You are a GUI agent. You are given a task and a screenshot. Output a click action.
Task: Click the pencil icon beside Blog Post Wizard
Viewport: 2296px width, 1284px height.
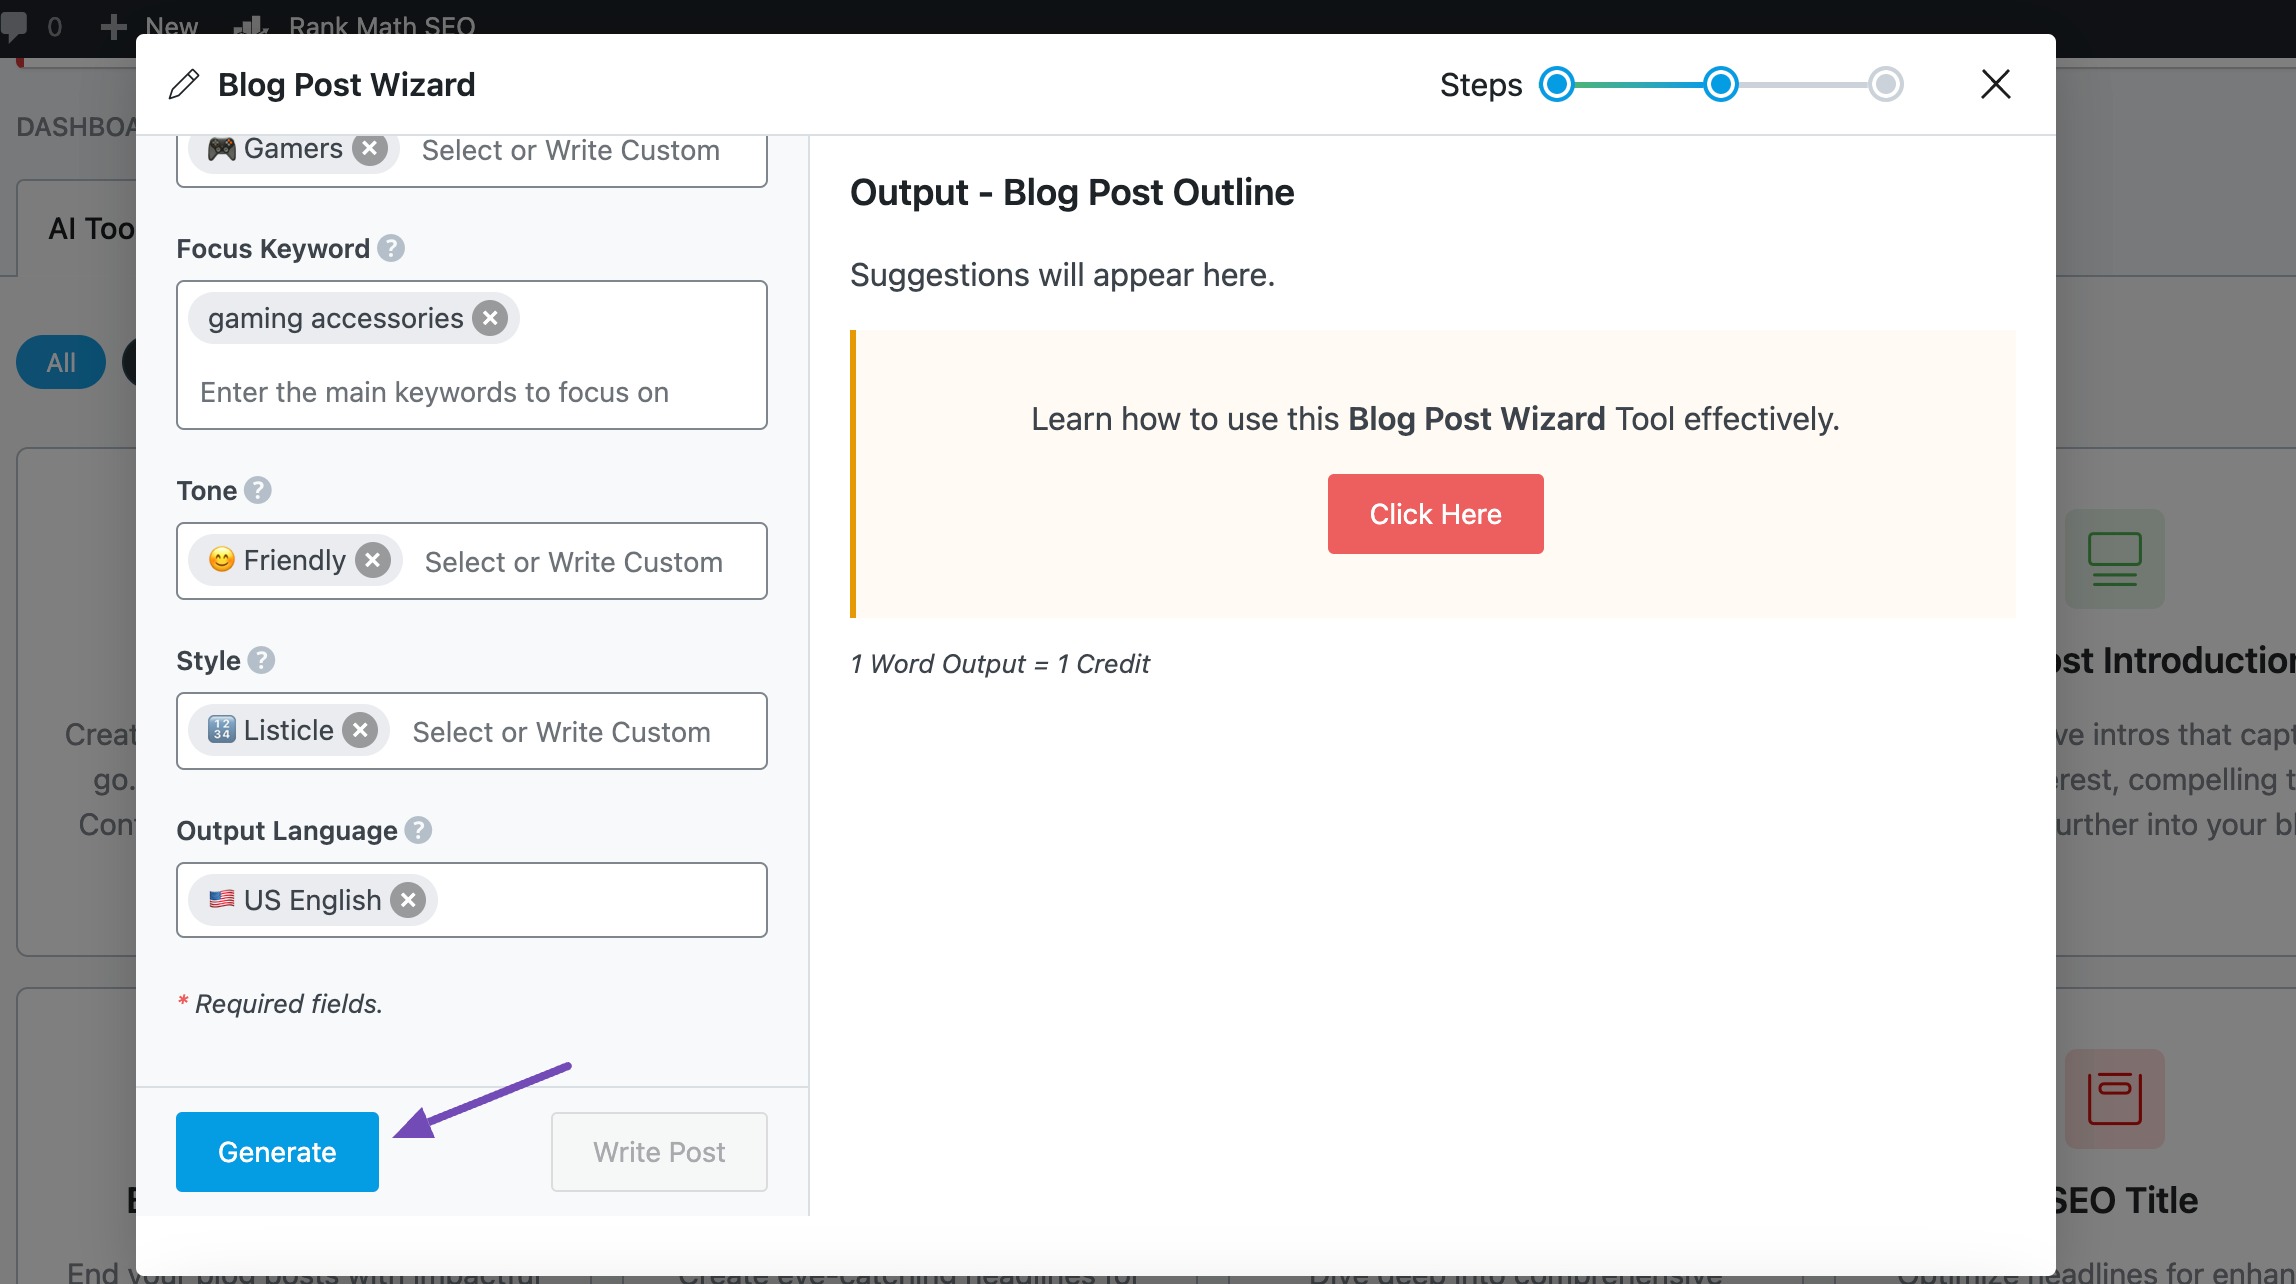coord(184,85)
